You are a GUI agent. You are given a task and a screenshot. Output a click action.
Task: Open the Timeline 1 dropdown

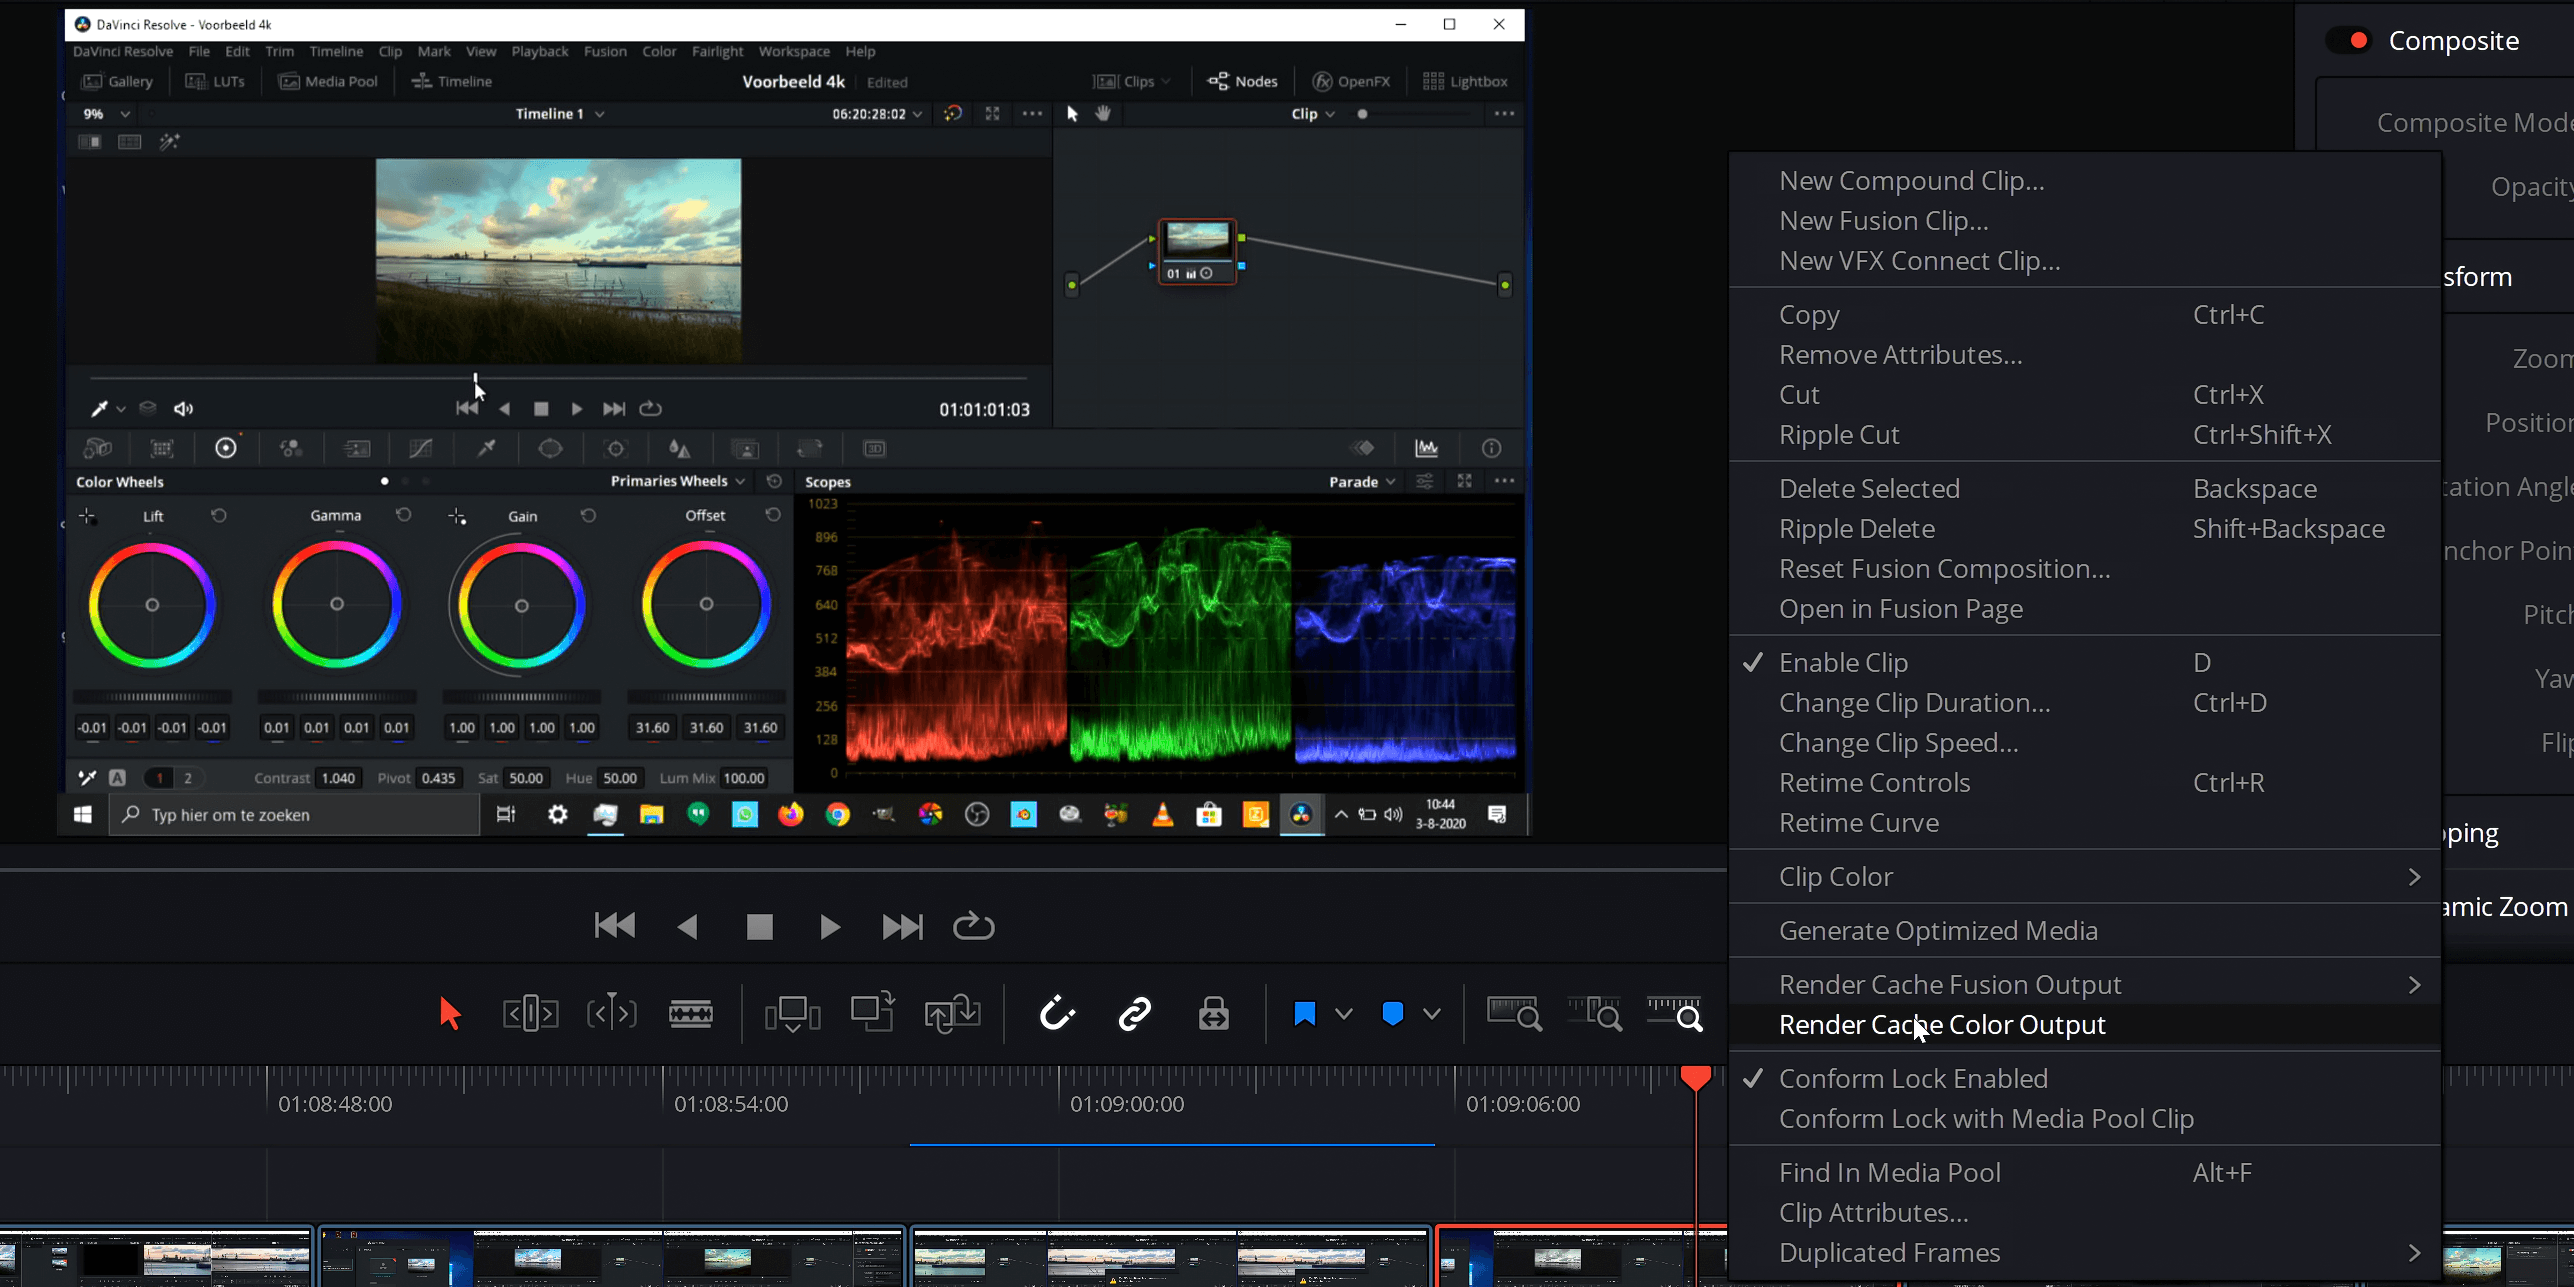(x=557, y=113)
